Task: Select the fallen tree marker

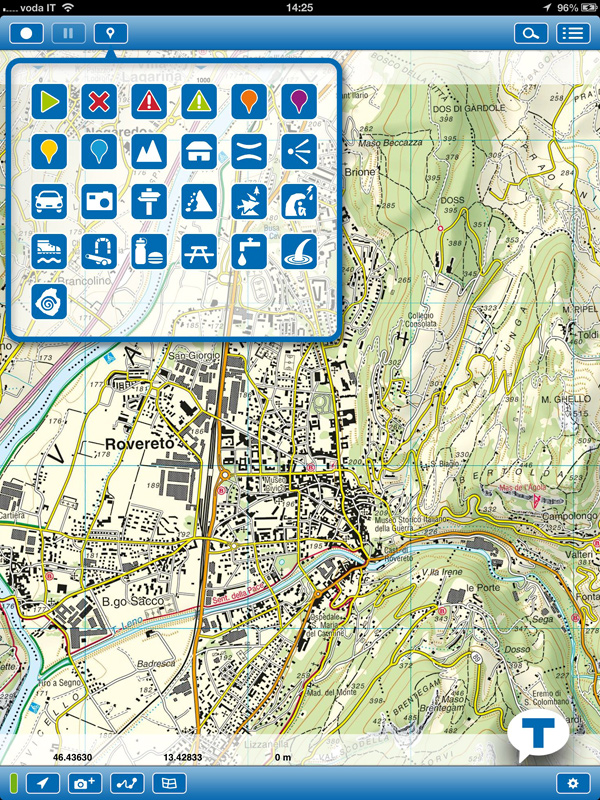Action: [249, 202]
